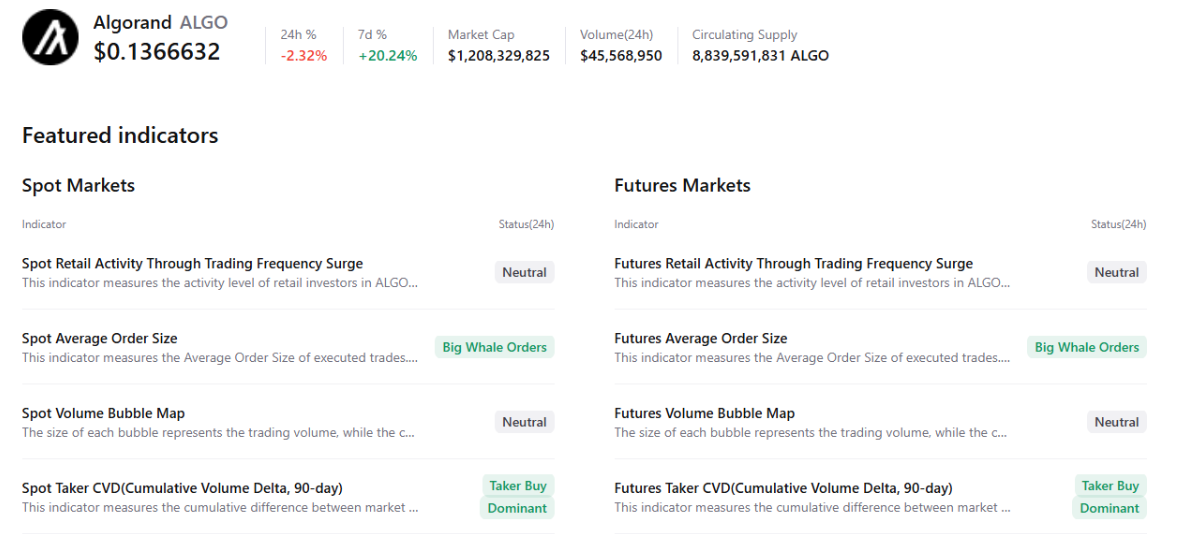Click Taker Buy Dominant badge under Spot Markets
1201x534 pixels.
[x=517, y=497]
